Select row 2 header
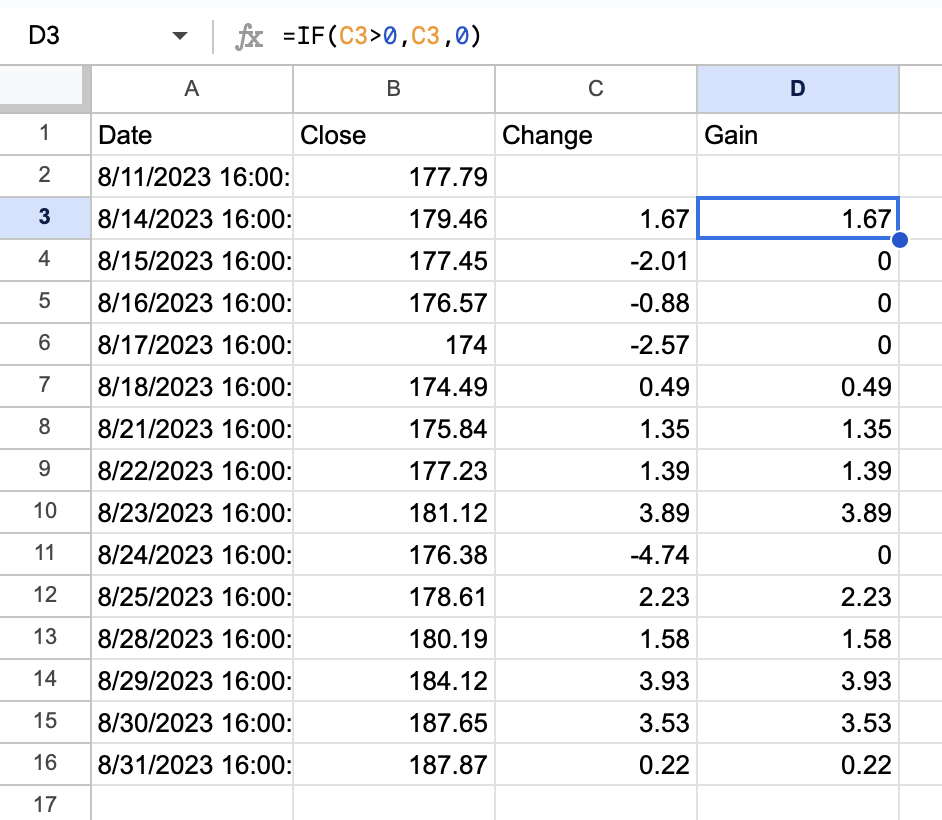The width and height of the screenshot is (942, 820). pos(44,176)
